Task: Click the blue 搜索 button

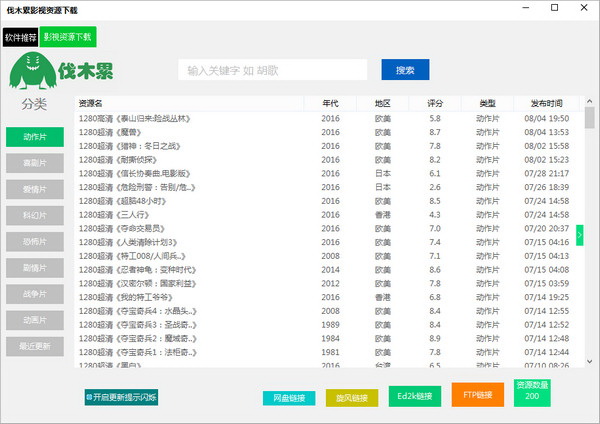Action: 405,70
